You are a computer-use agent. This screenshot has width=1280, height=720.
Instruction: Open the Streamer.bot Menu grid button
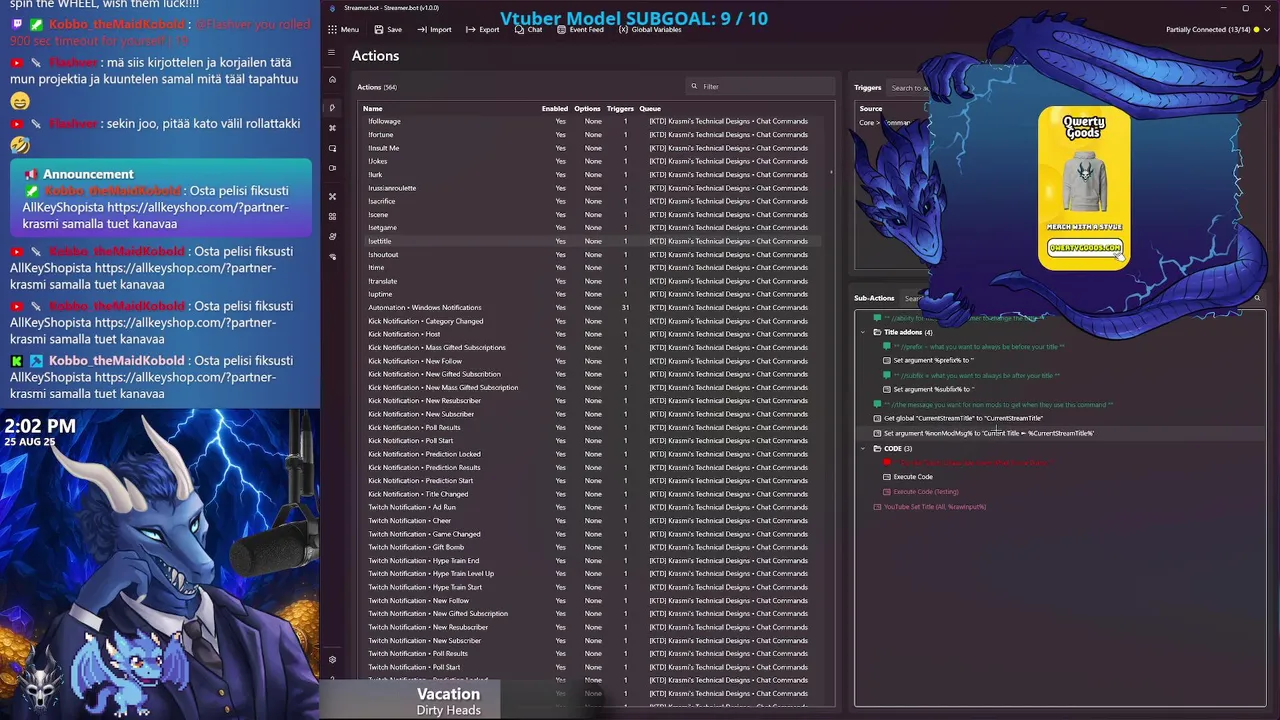coord(343,29)
